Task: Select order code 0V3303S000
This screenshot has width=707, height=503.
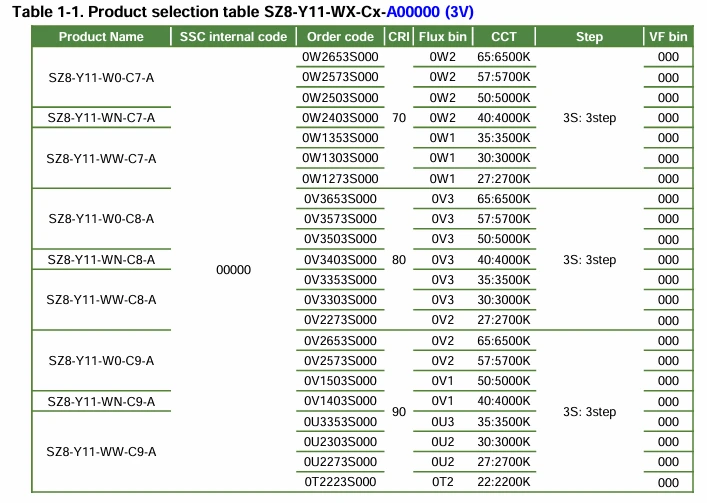Action: 340,300
